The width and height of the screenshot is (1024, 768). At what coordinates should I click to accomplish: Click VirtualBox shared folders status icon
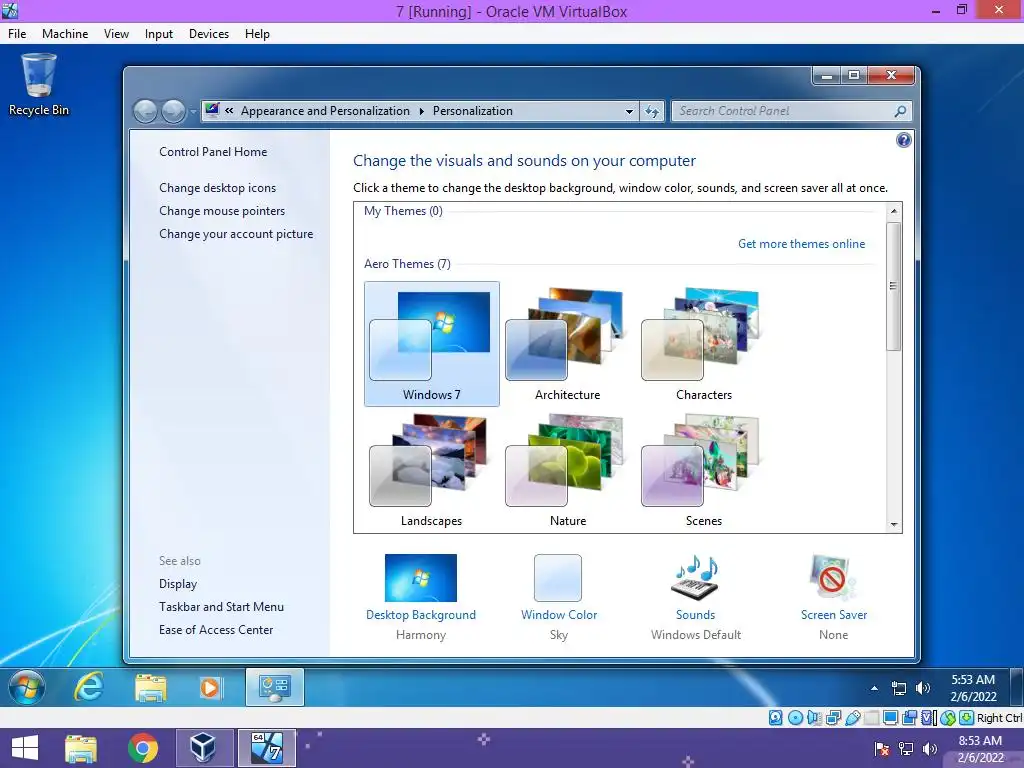pyautogui.click(x=871, y=718)
